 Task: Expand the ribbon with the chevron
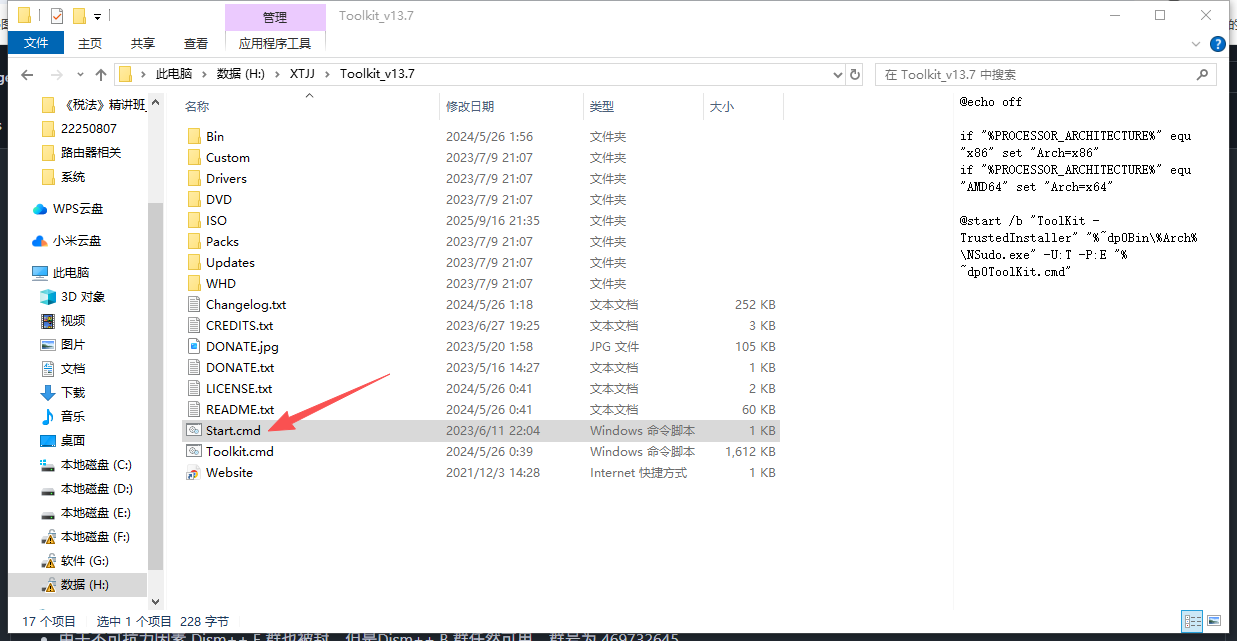pos(1196,44)
